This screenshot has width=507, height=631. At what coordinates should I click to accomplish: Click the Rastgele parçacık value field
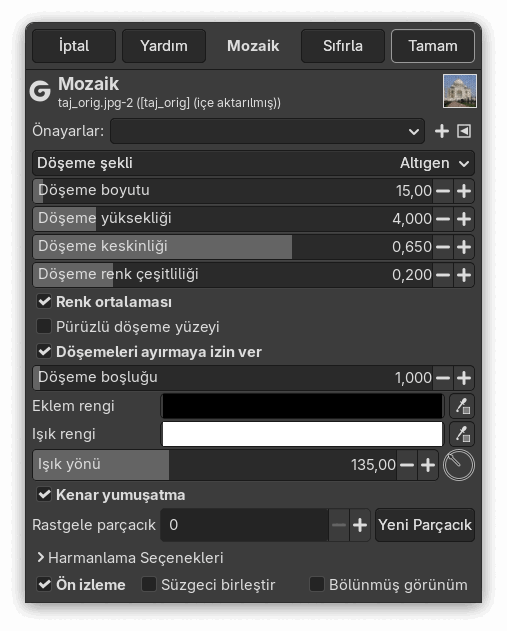(244, 525)
